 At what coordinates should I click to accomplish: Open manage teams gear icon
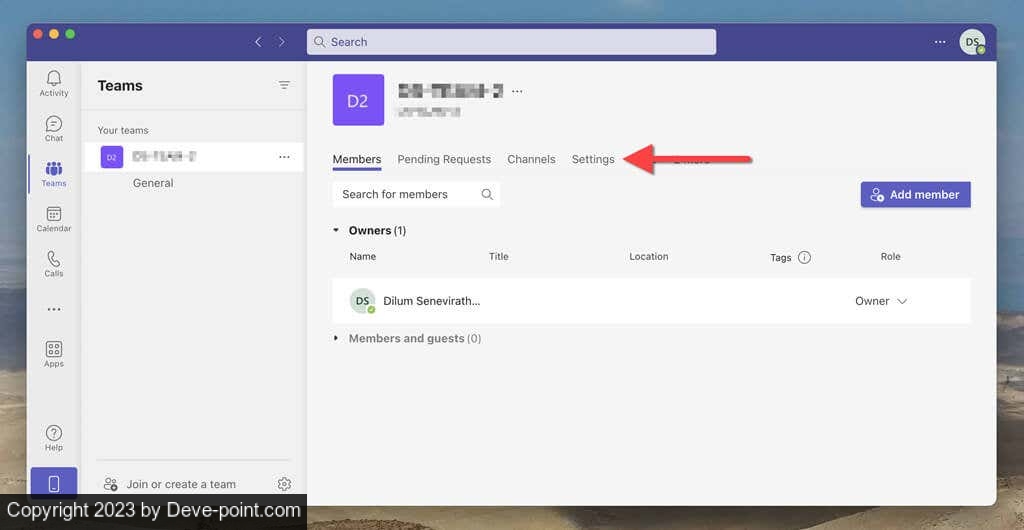(284, 484)
